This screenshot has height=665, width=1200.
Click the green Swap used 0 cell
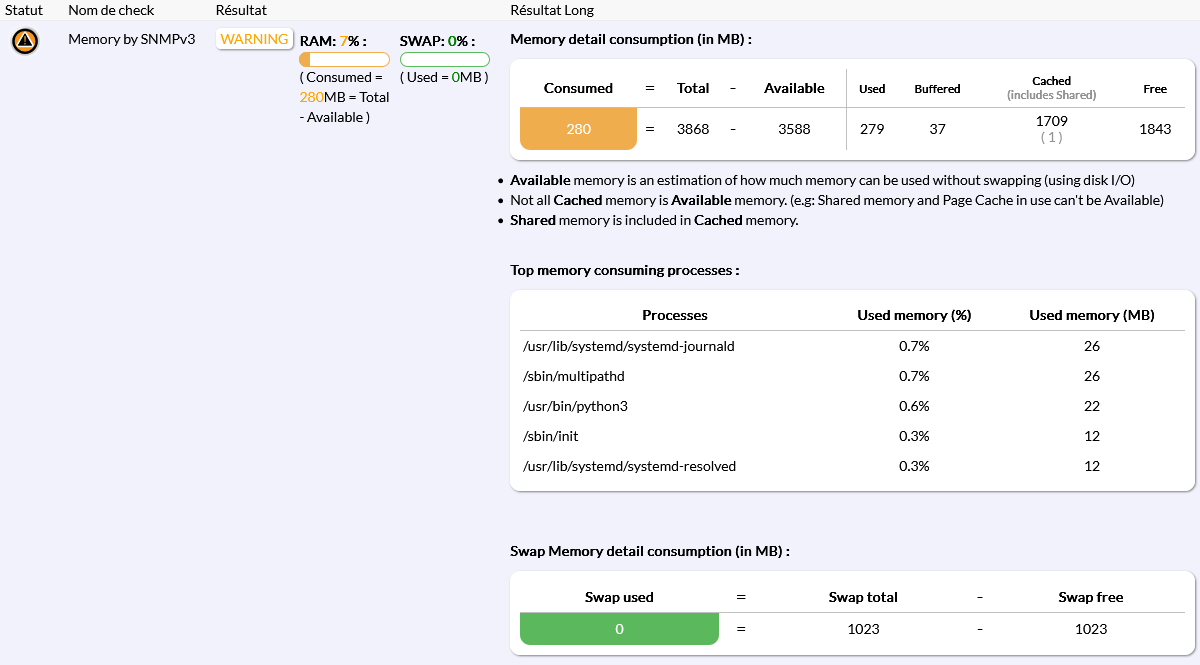click(x=619, y=629)
